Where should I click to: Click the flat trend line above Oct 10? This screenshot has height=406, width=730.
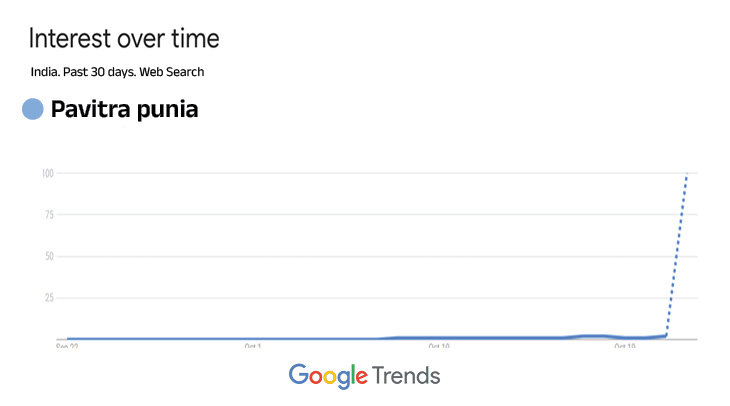tap(438, 338)
